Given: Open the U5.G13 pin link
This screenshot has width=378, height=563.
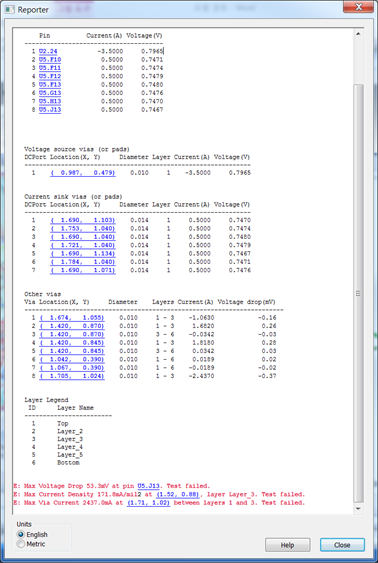Looking at the screenshot, I should coord(50,93).
